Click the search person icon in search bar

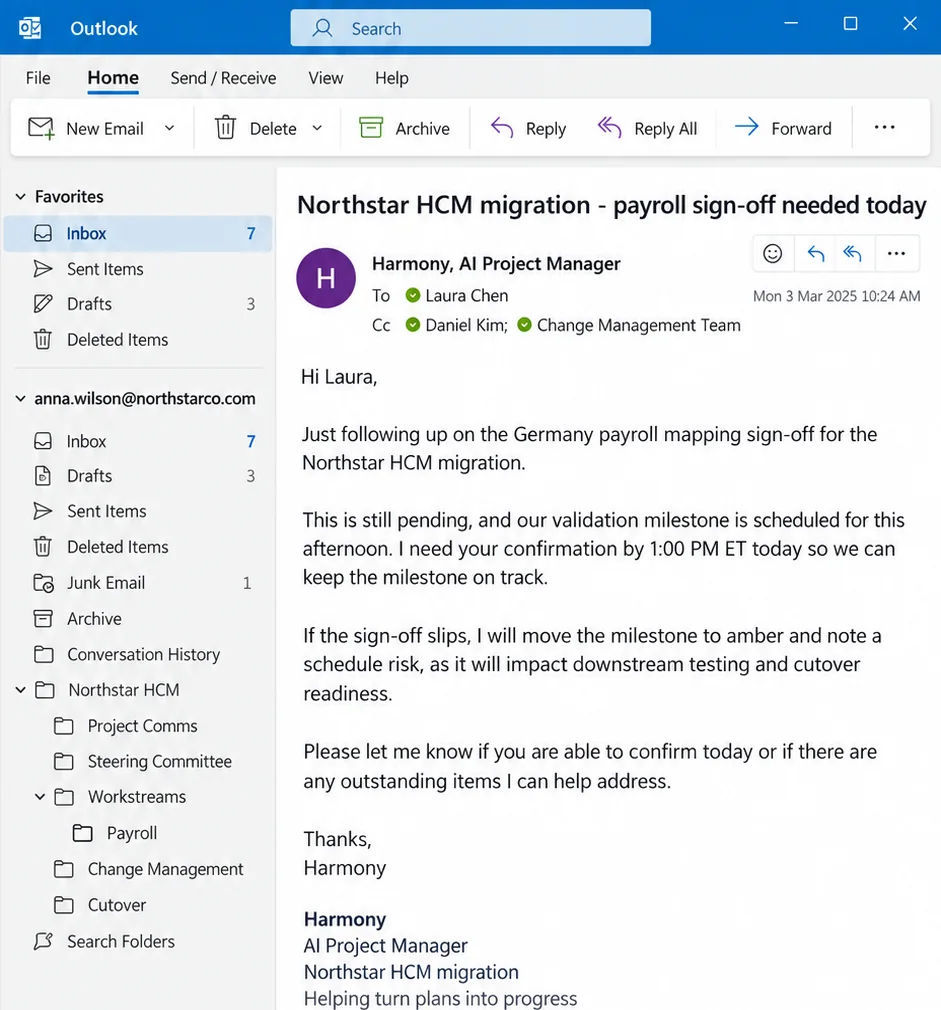pyautogui.click(x=322, y=28)
